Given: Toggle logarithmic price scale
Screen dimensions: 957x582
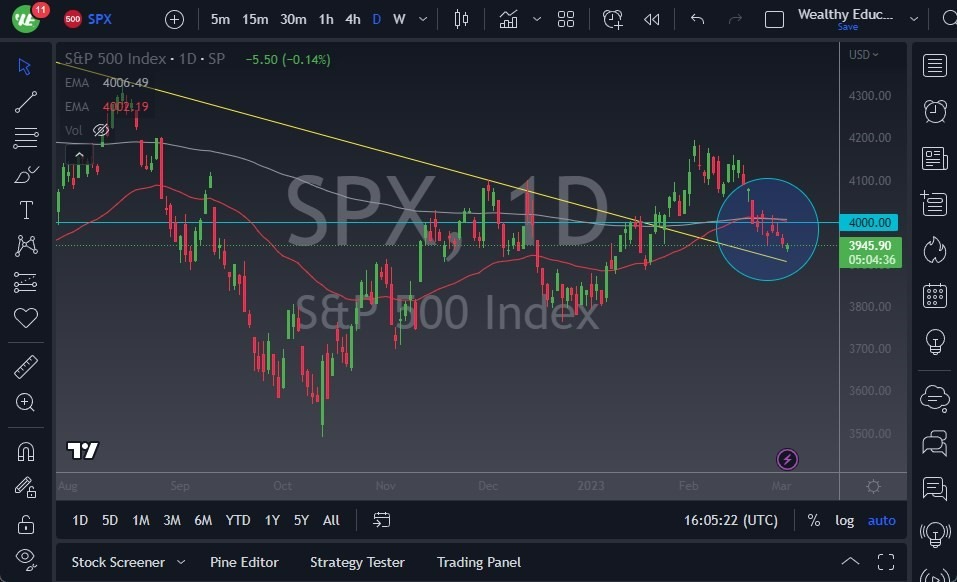Looking at the screenshot, I should [845, 520].
